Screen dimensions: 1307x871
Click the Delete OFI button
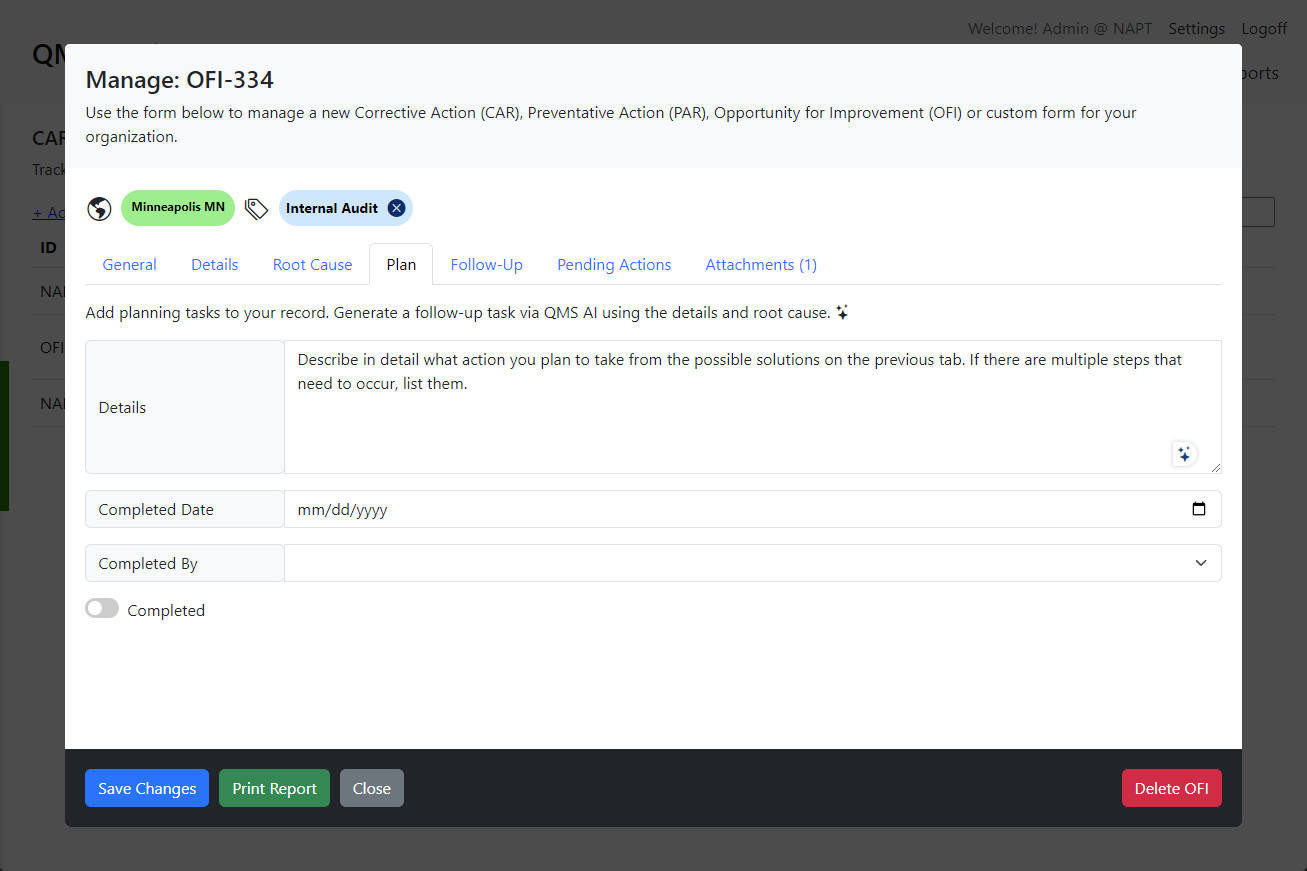[x=1172, y=788]
